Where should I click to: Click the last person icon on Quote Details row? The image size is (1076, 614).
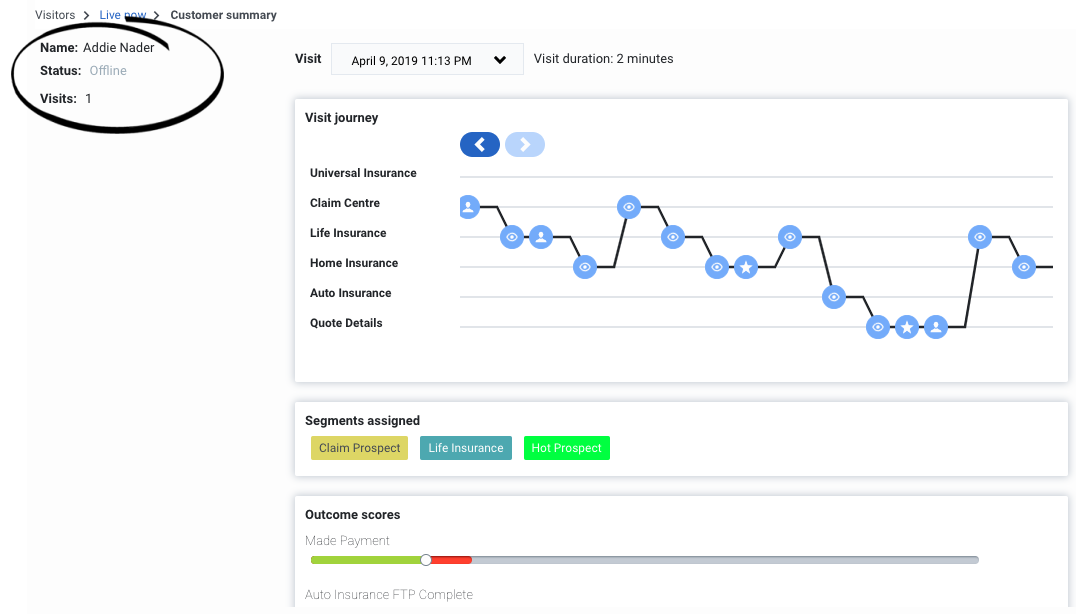pyautogui.click(x=936, y=327)
